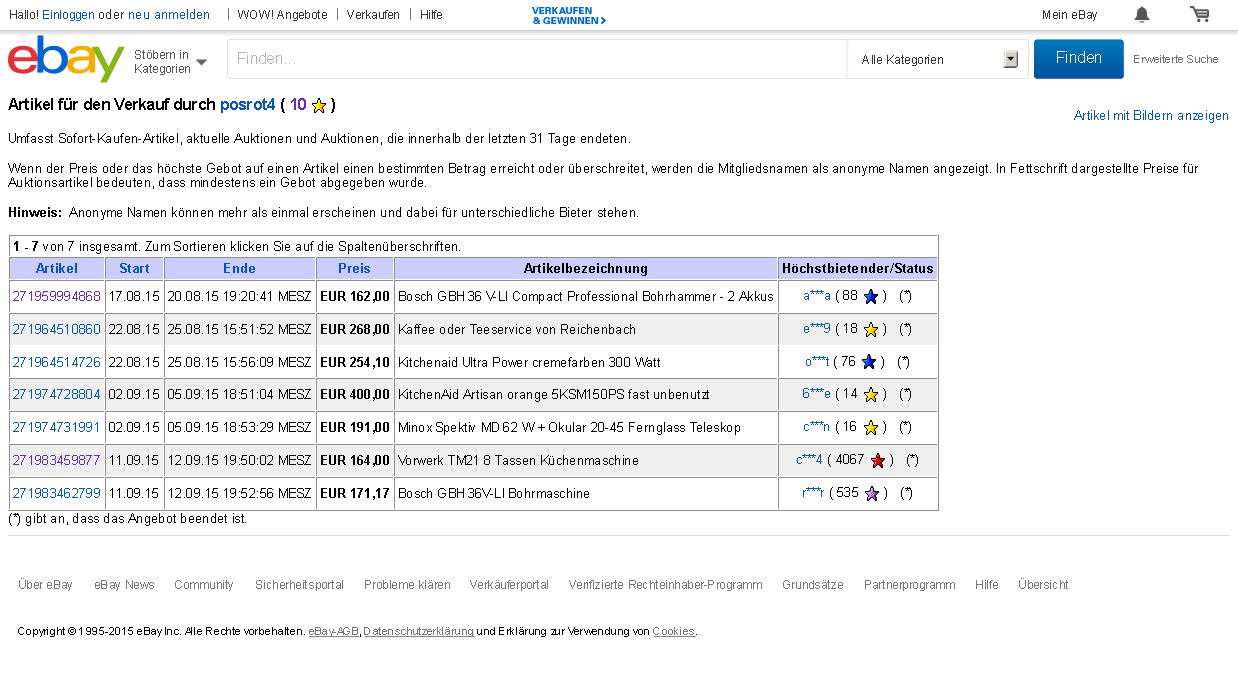
Task: Open Verifizierte Rechteinhaber-Programm link
Action: (665, 585)
